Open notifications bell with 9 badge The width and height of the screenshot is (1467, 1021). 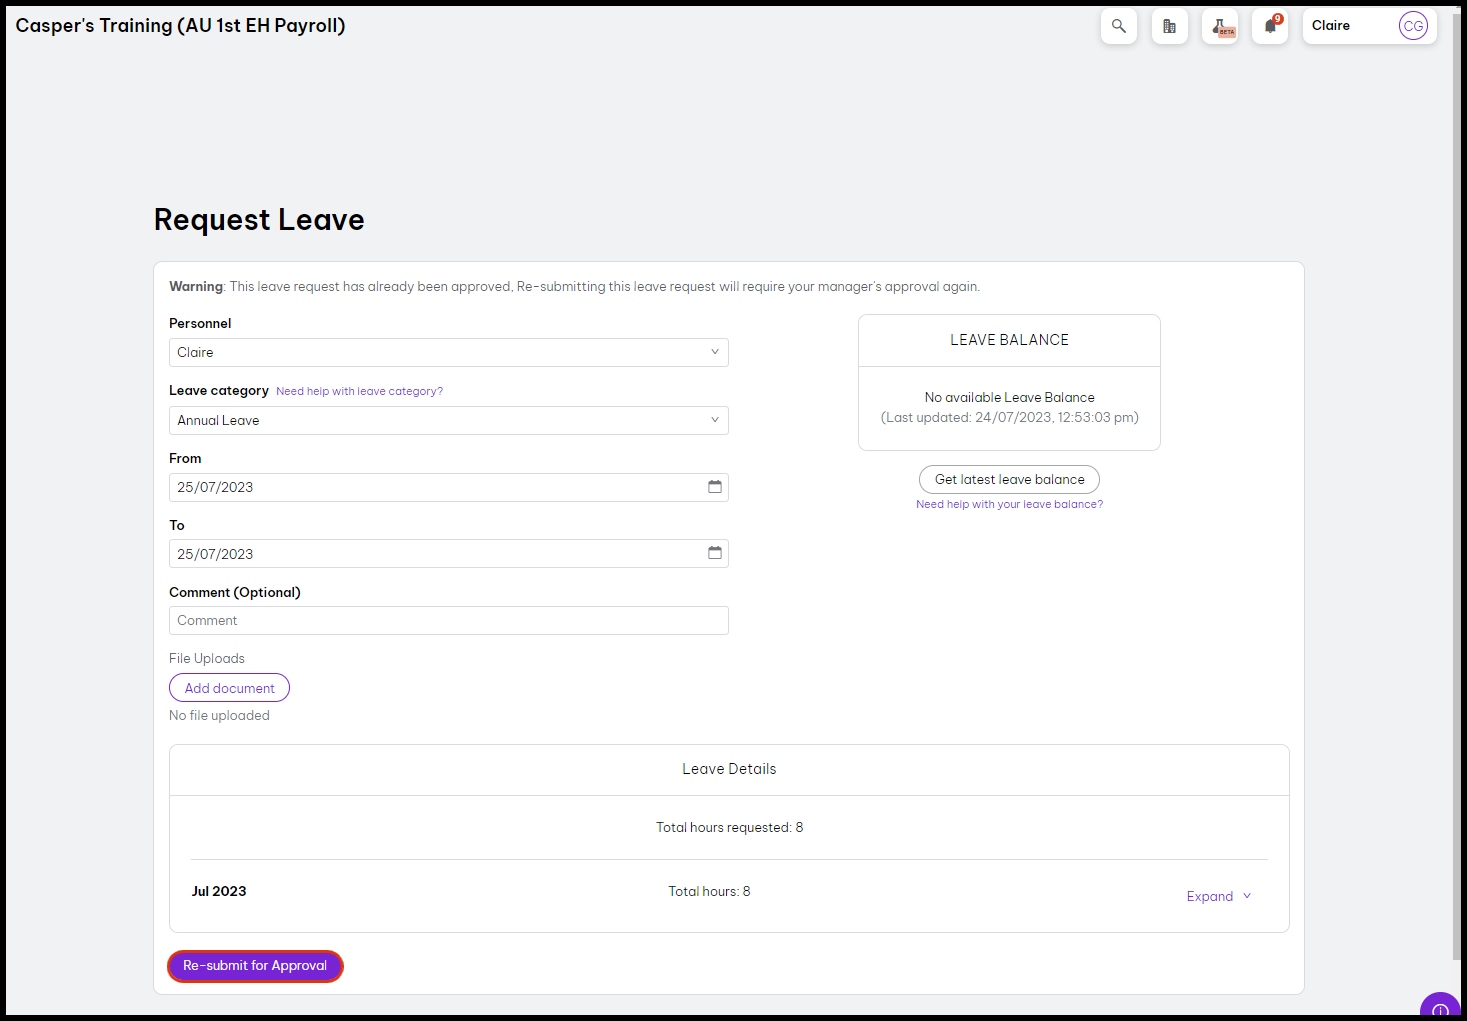pyautogui.click(x=1270, y=27)
